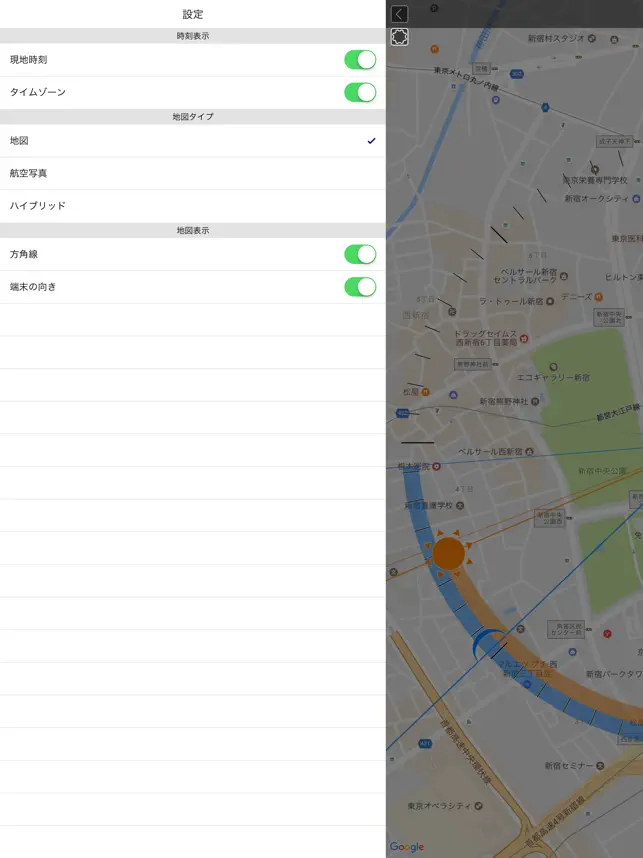Click the Google logo on map
Screen dimensions: 643x858
pyautogui.click(x=407, y=847)
